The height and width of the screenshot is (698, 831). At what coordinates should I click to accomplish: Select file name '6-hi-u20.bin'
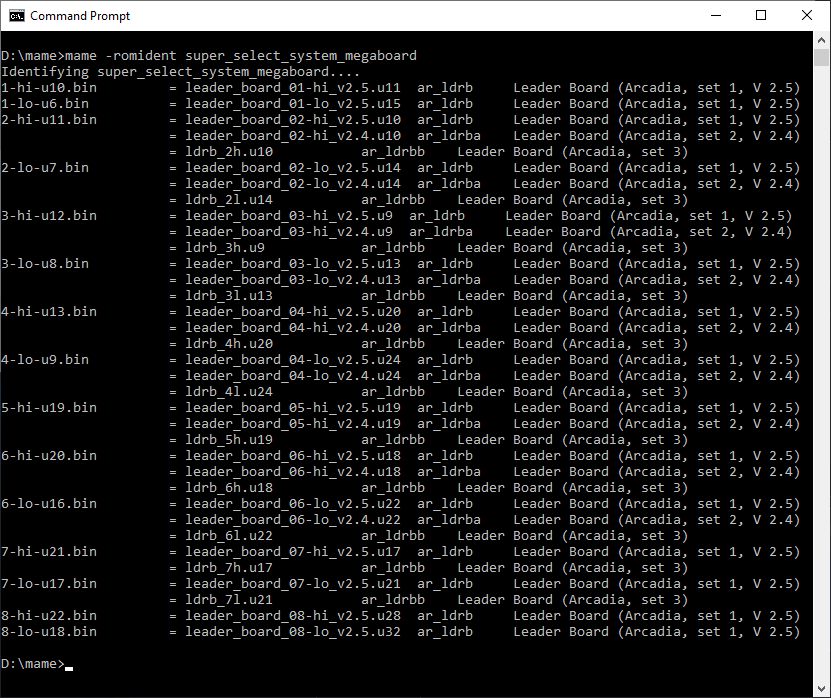pyautogui.click(x=49, y=455)
